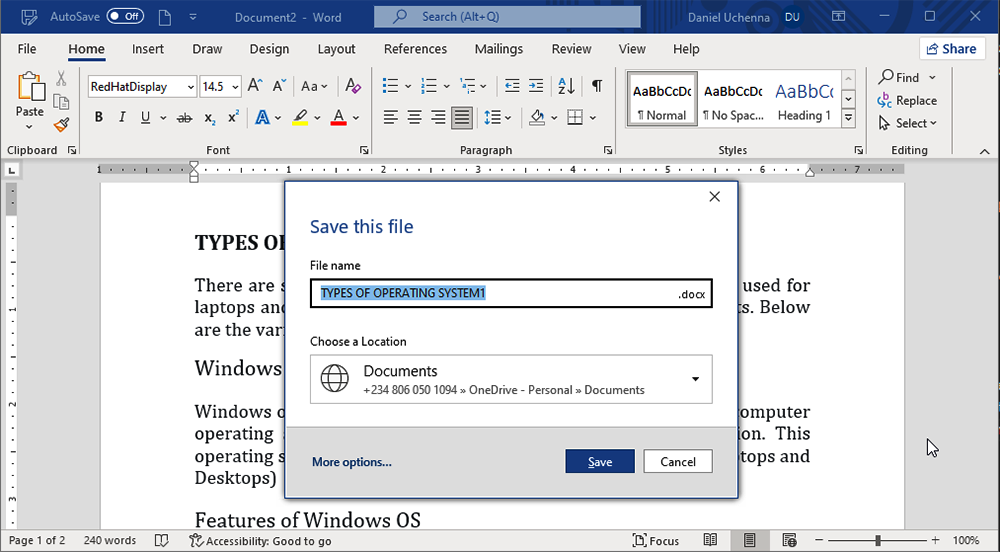
Task: Toggle the AutoSave switch
Action: pyautogui.click(x=125, y=17)
